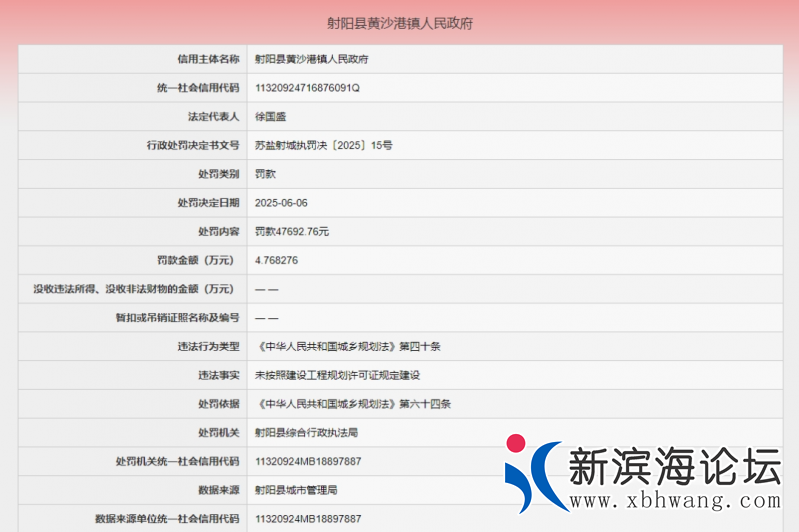Image resolution: width=799 pixels, height=532 pixels.
Task: Click the data source value 射阳县城市管理局
Action: (x=296, y=490)
